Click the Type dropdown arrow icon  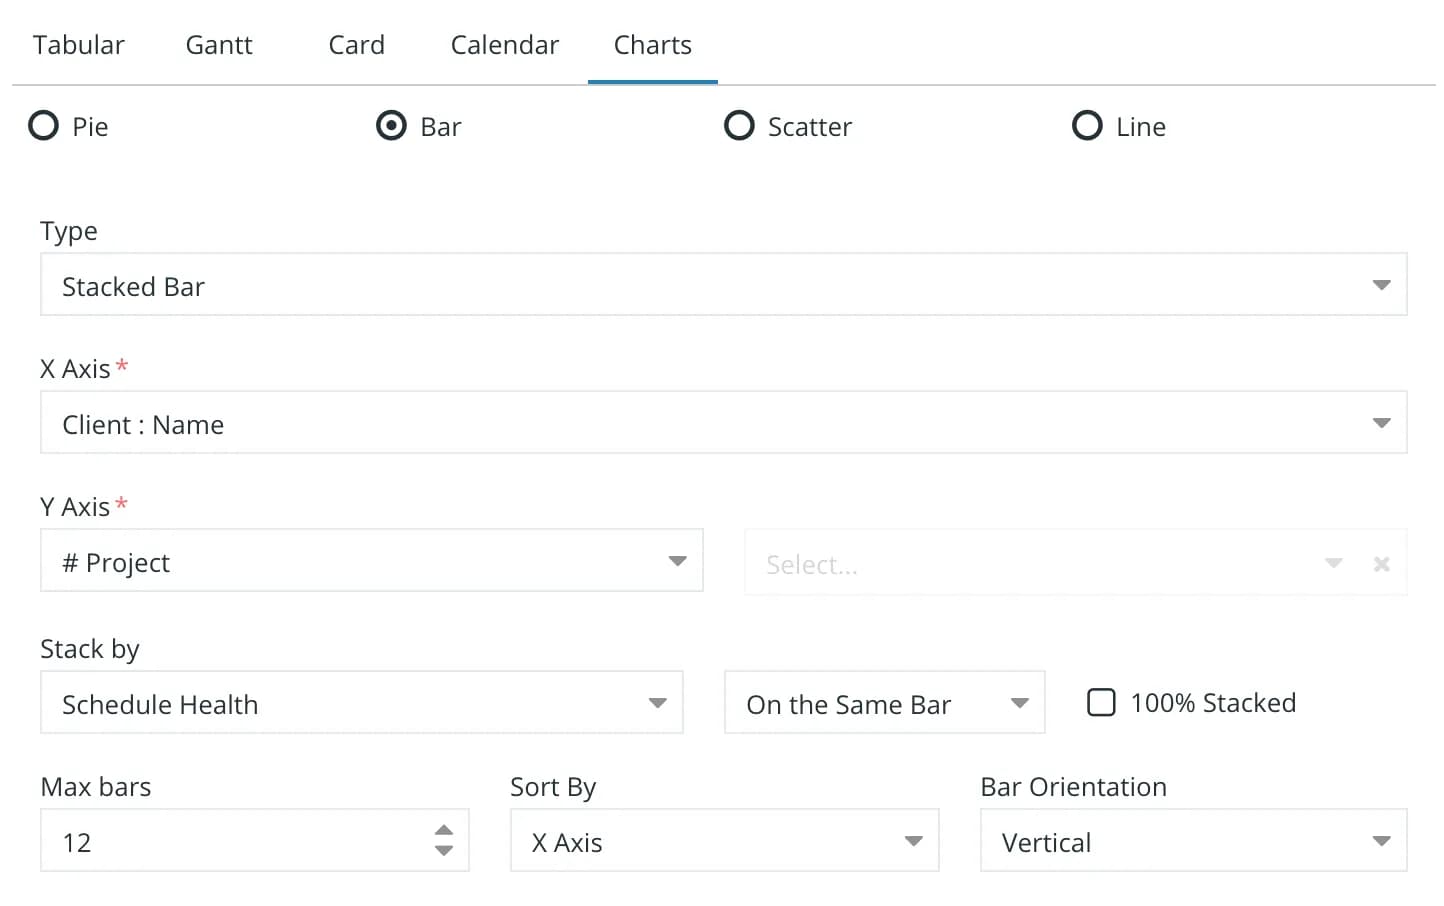[x=1381, y=285]
